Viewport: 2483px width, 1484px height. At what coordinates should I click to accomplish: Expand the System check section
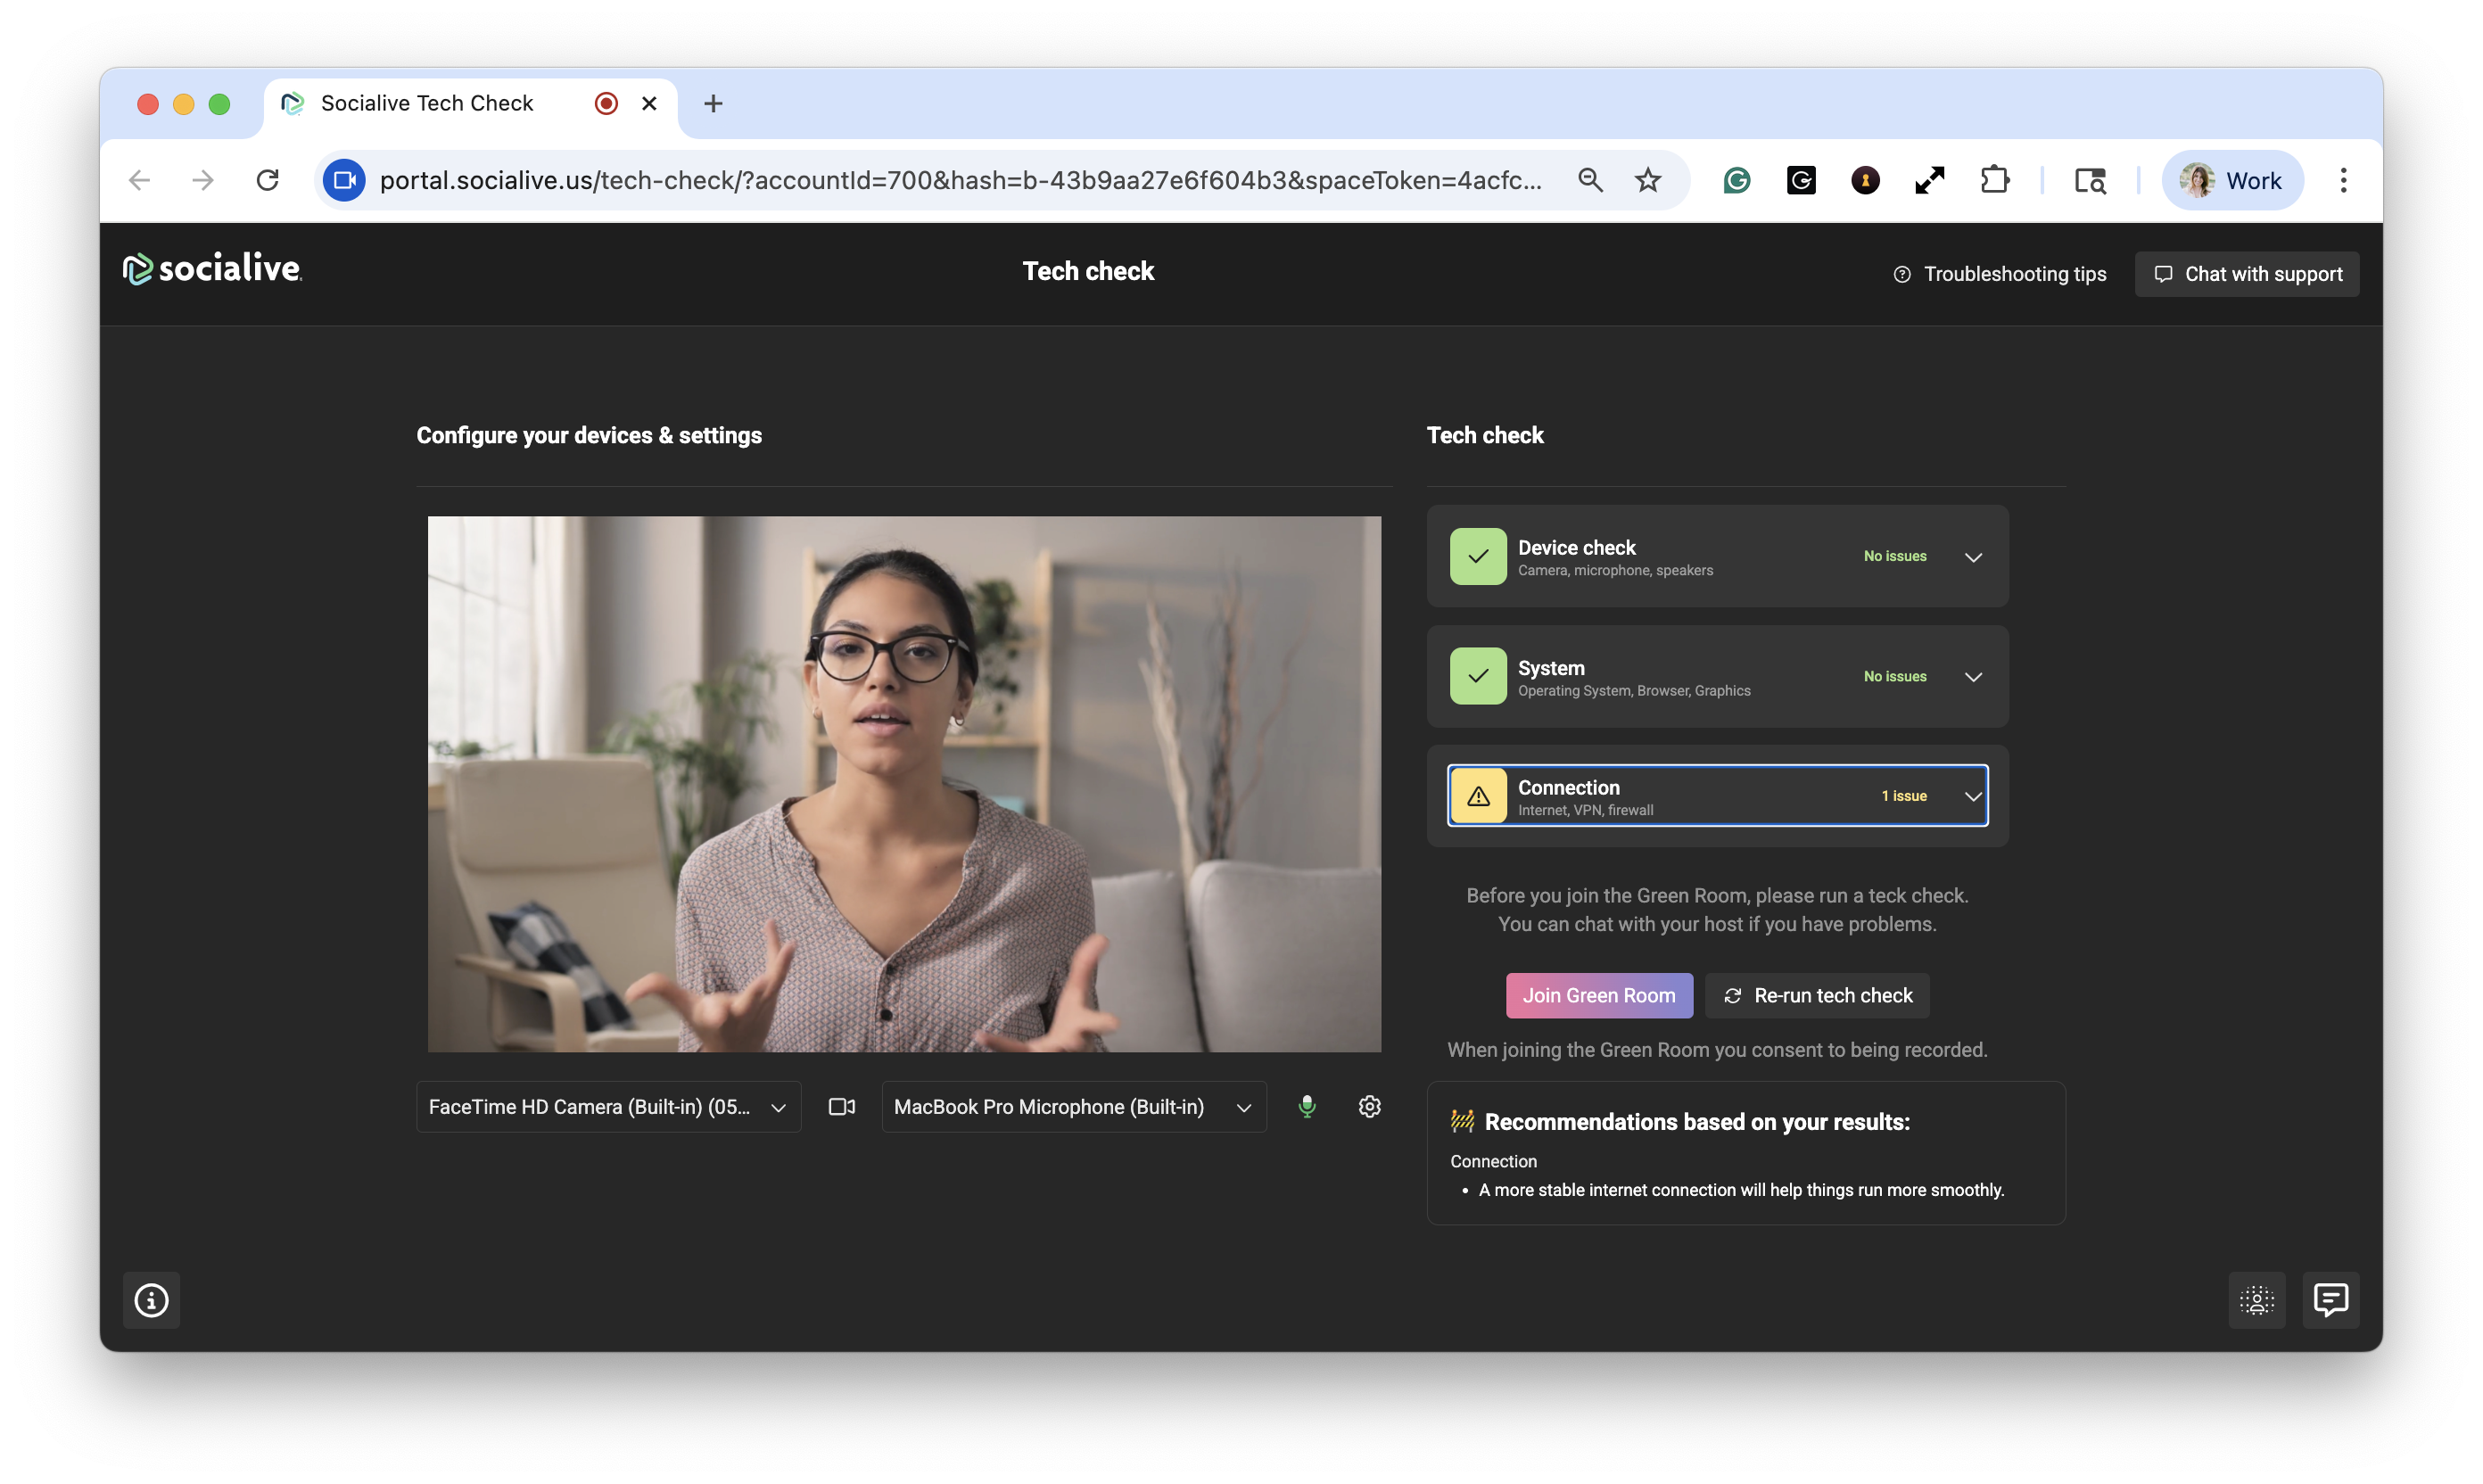(x=1972, y=677)
